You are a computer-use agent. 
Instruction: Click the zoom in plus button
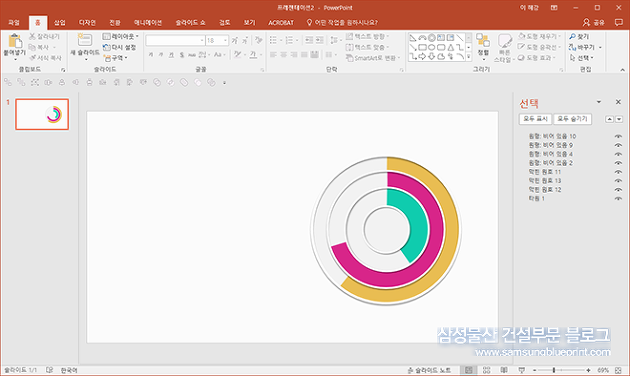pos(588,370)
